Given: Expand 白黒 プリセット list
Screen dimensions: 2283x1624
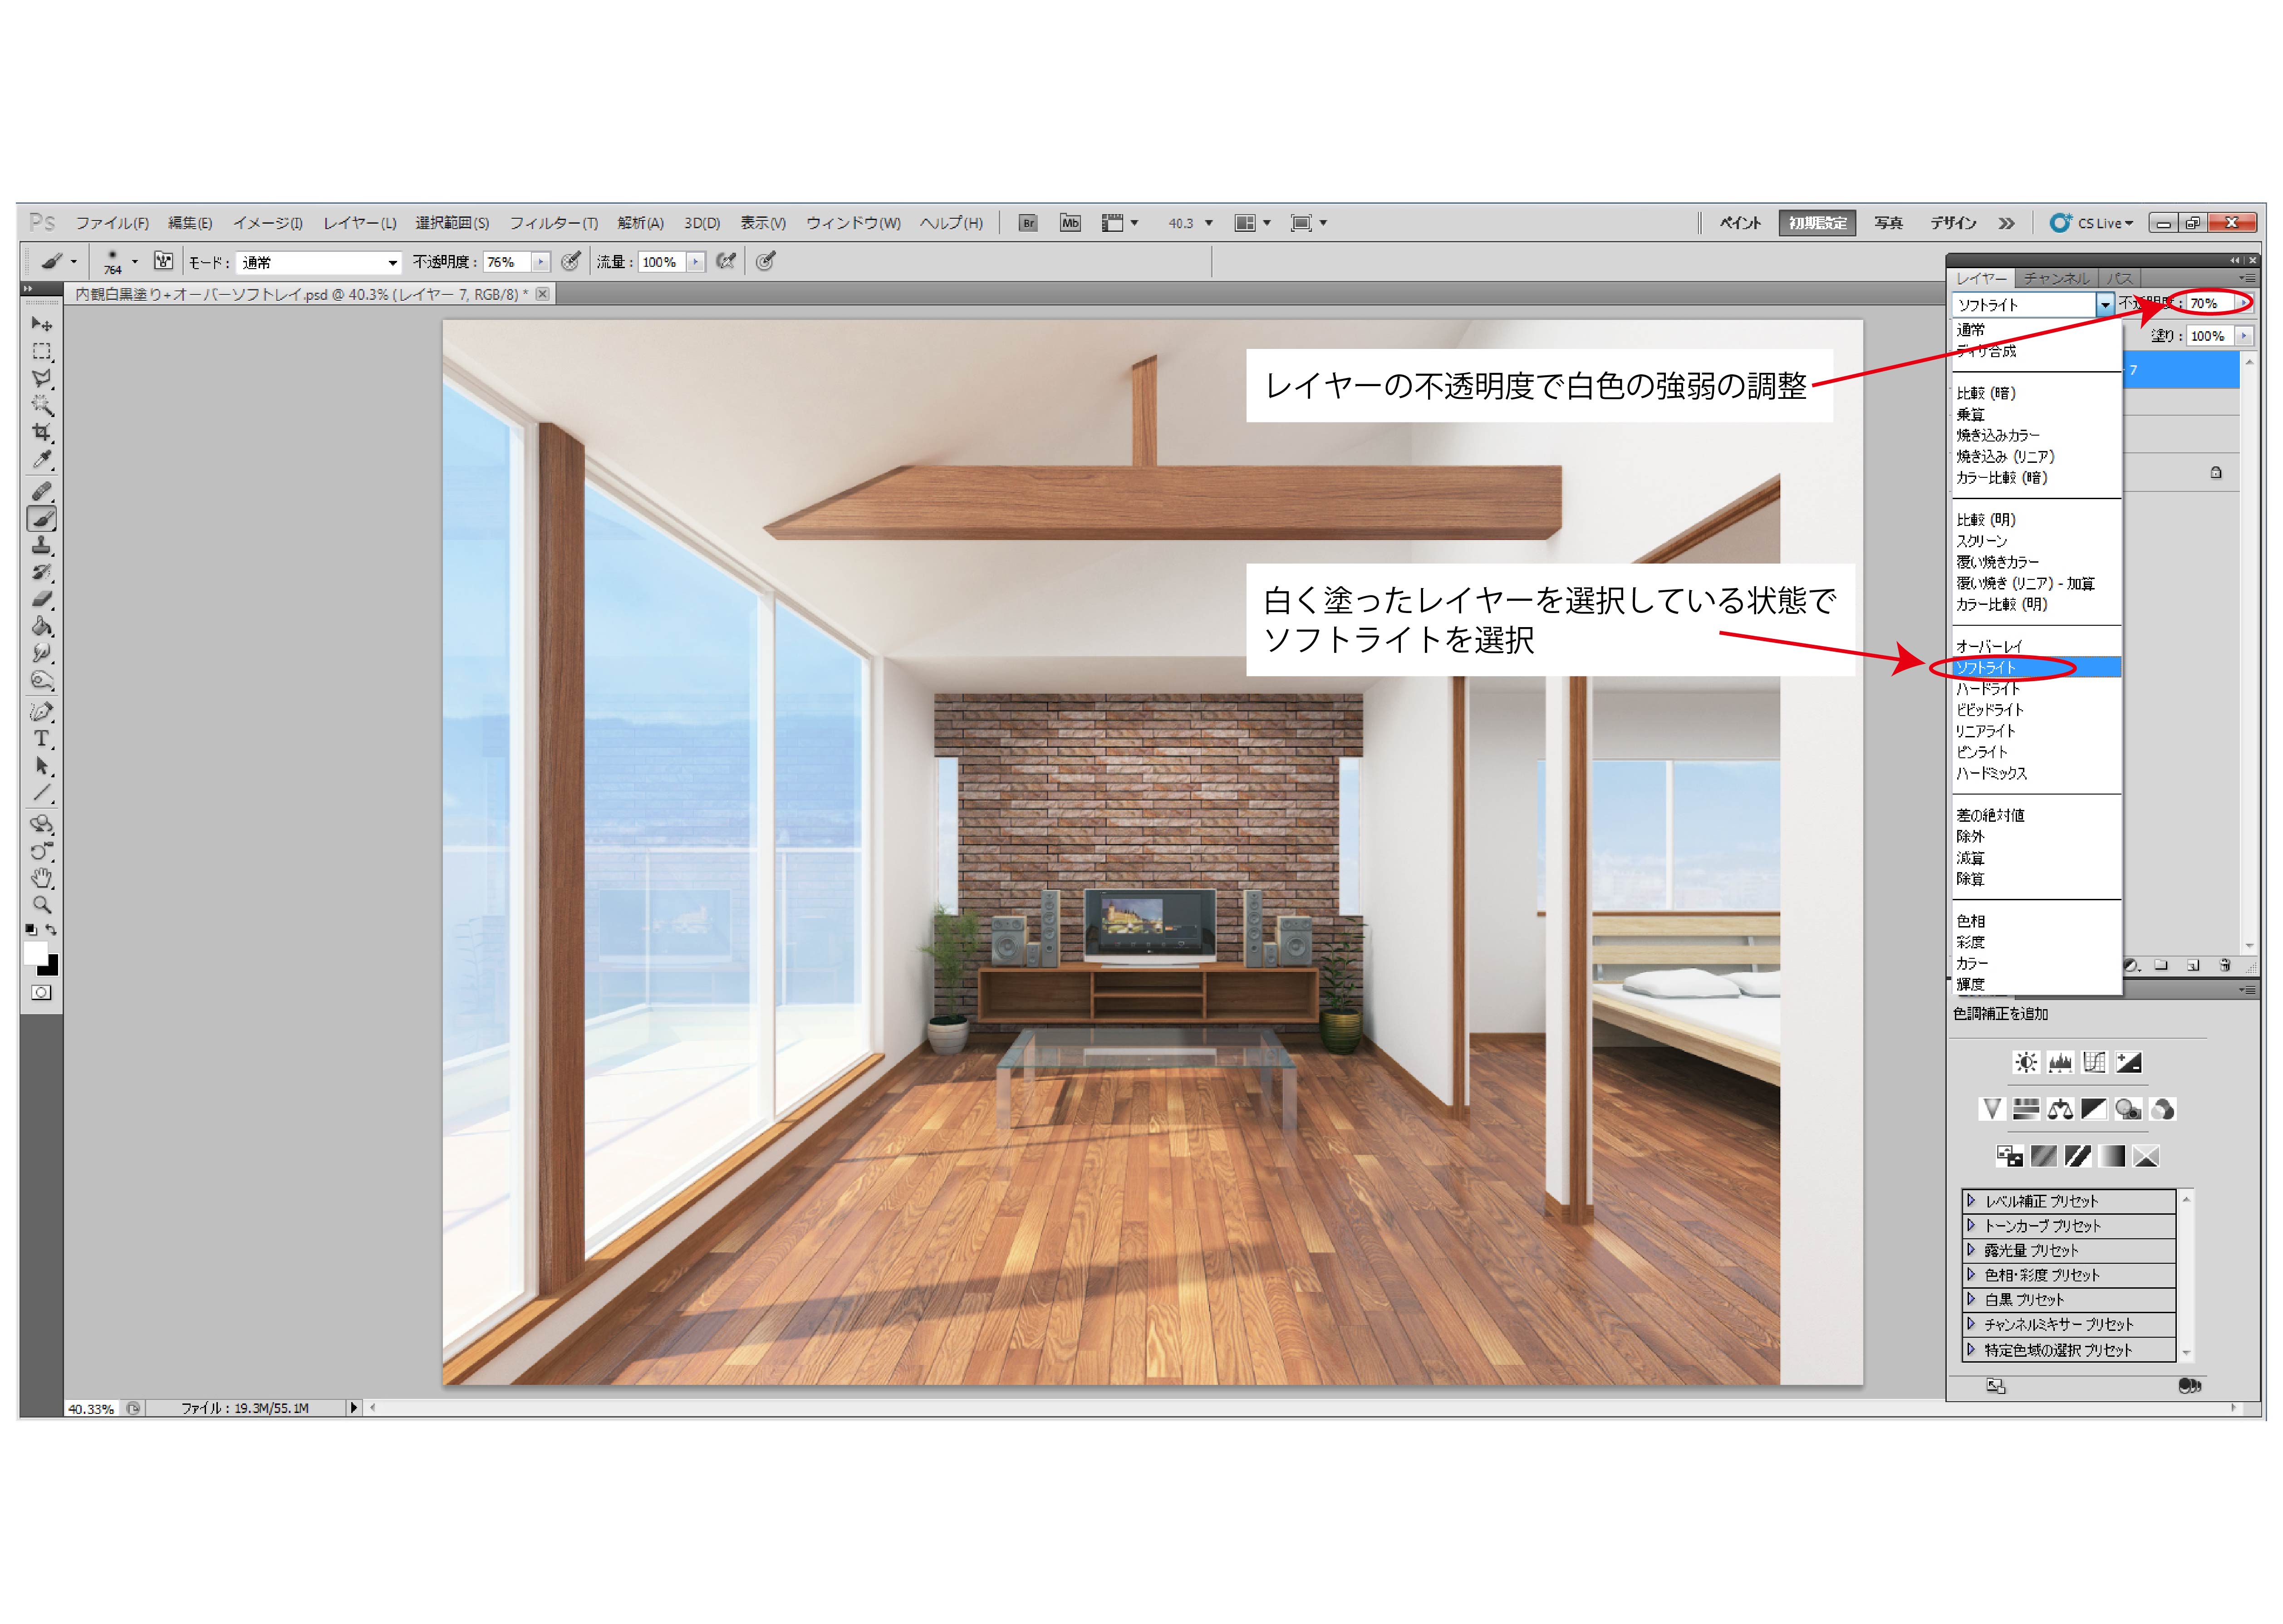Looking at the screenshot, I should (1971, 1299).
